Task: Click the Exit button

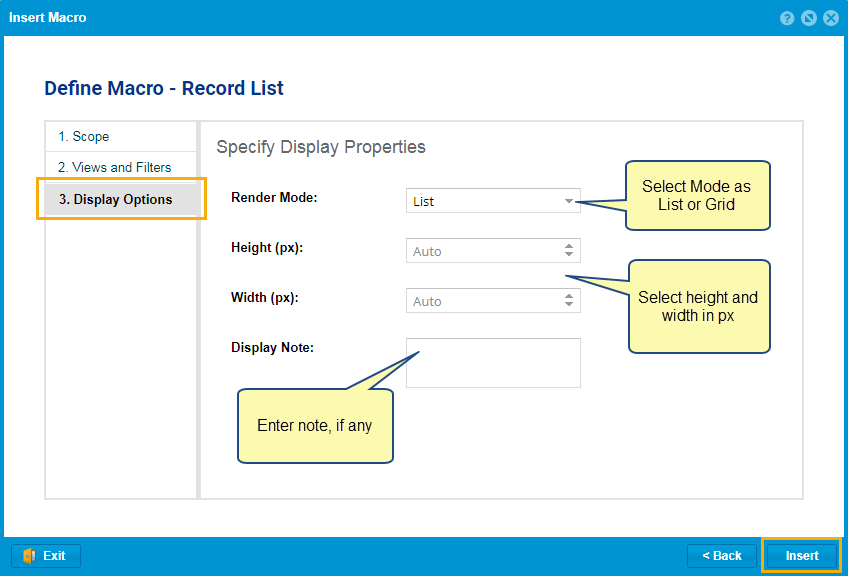Action: coord(46,555)
